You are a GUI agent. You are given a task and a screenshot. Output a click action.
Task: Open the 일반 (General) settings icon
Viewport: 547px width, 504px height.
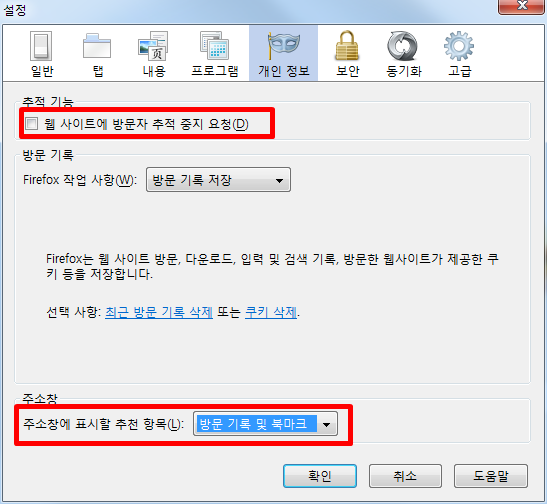41,46
